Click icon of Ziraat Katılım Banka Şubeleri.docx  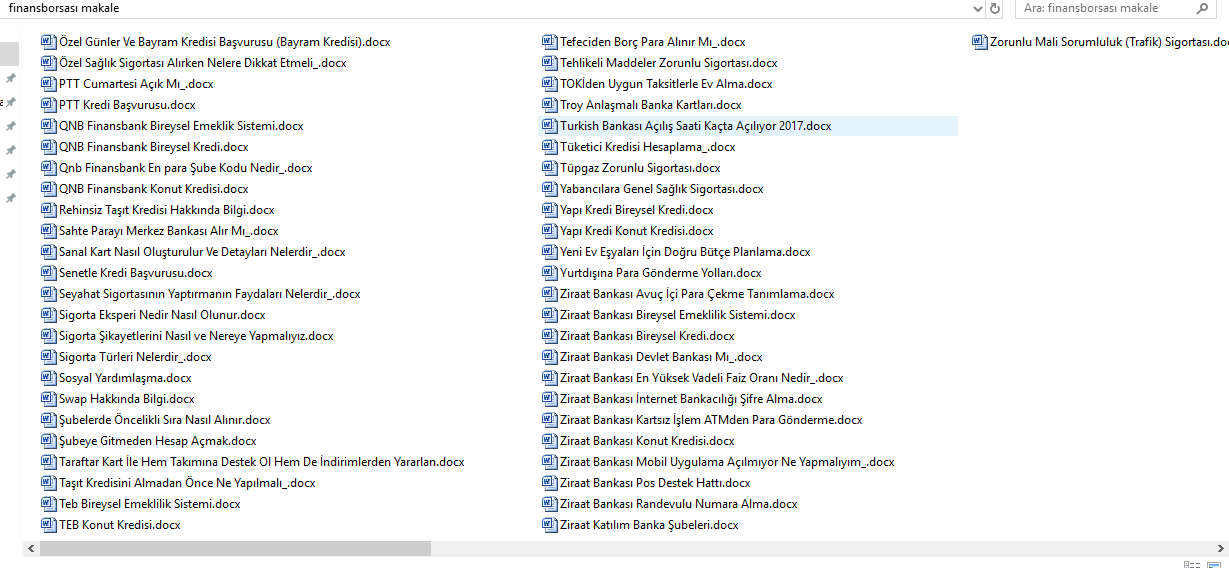549,525
